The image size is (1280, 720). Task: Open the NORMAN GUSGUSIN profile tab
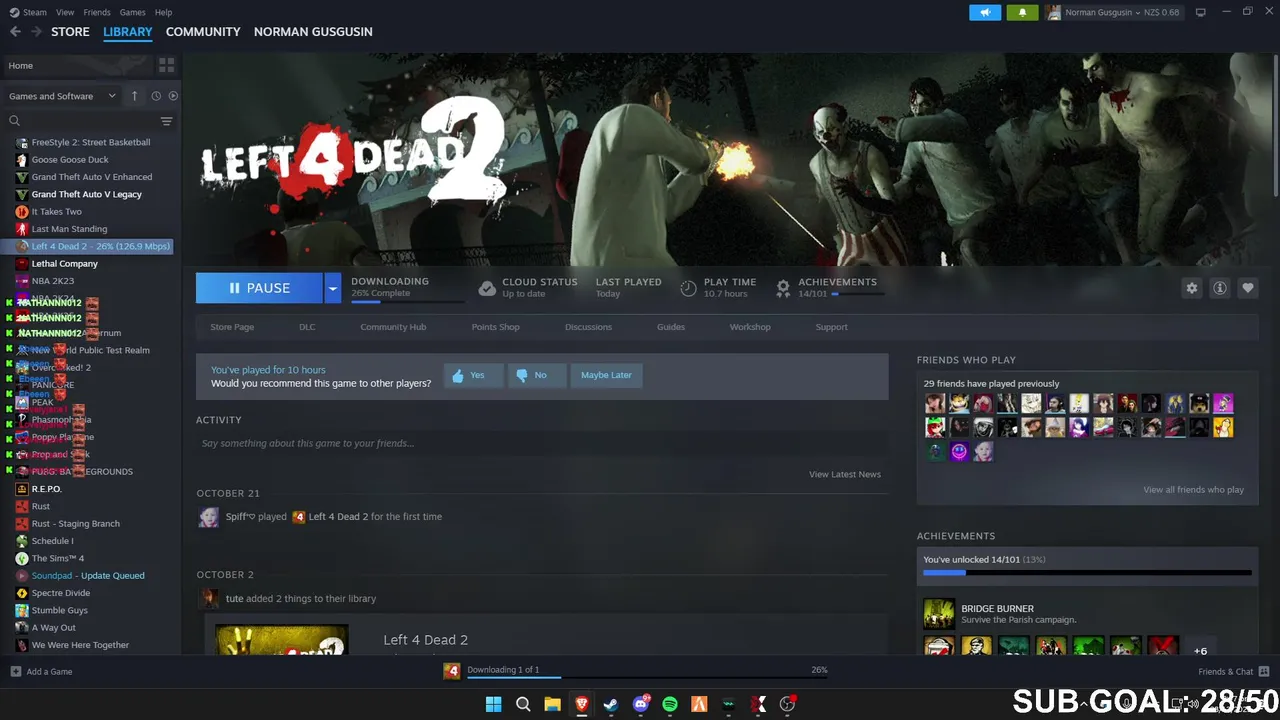313,32
